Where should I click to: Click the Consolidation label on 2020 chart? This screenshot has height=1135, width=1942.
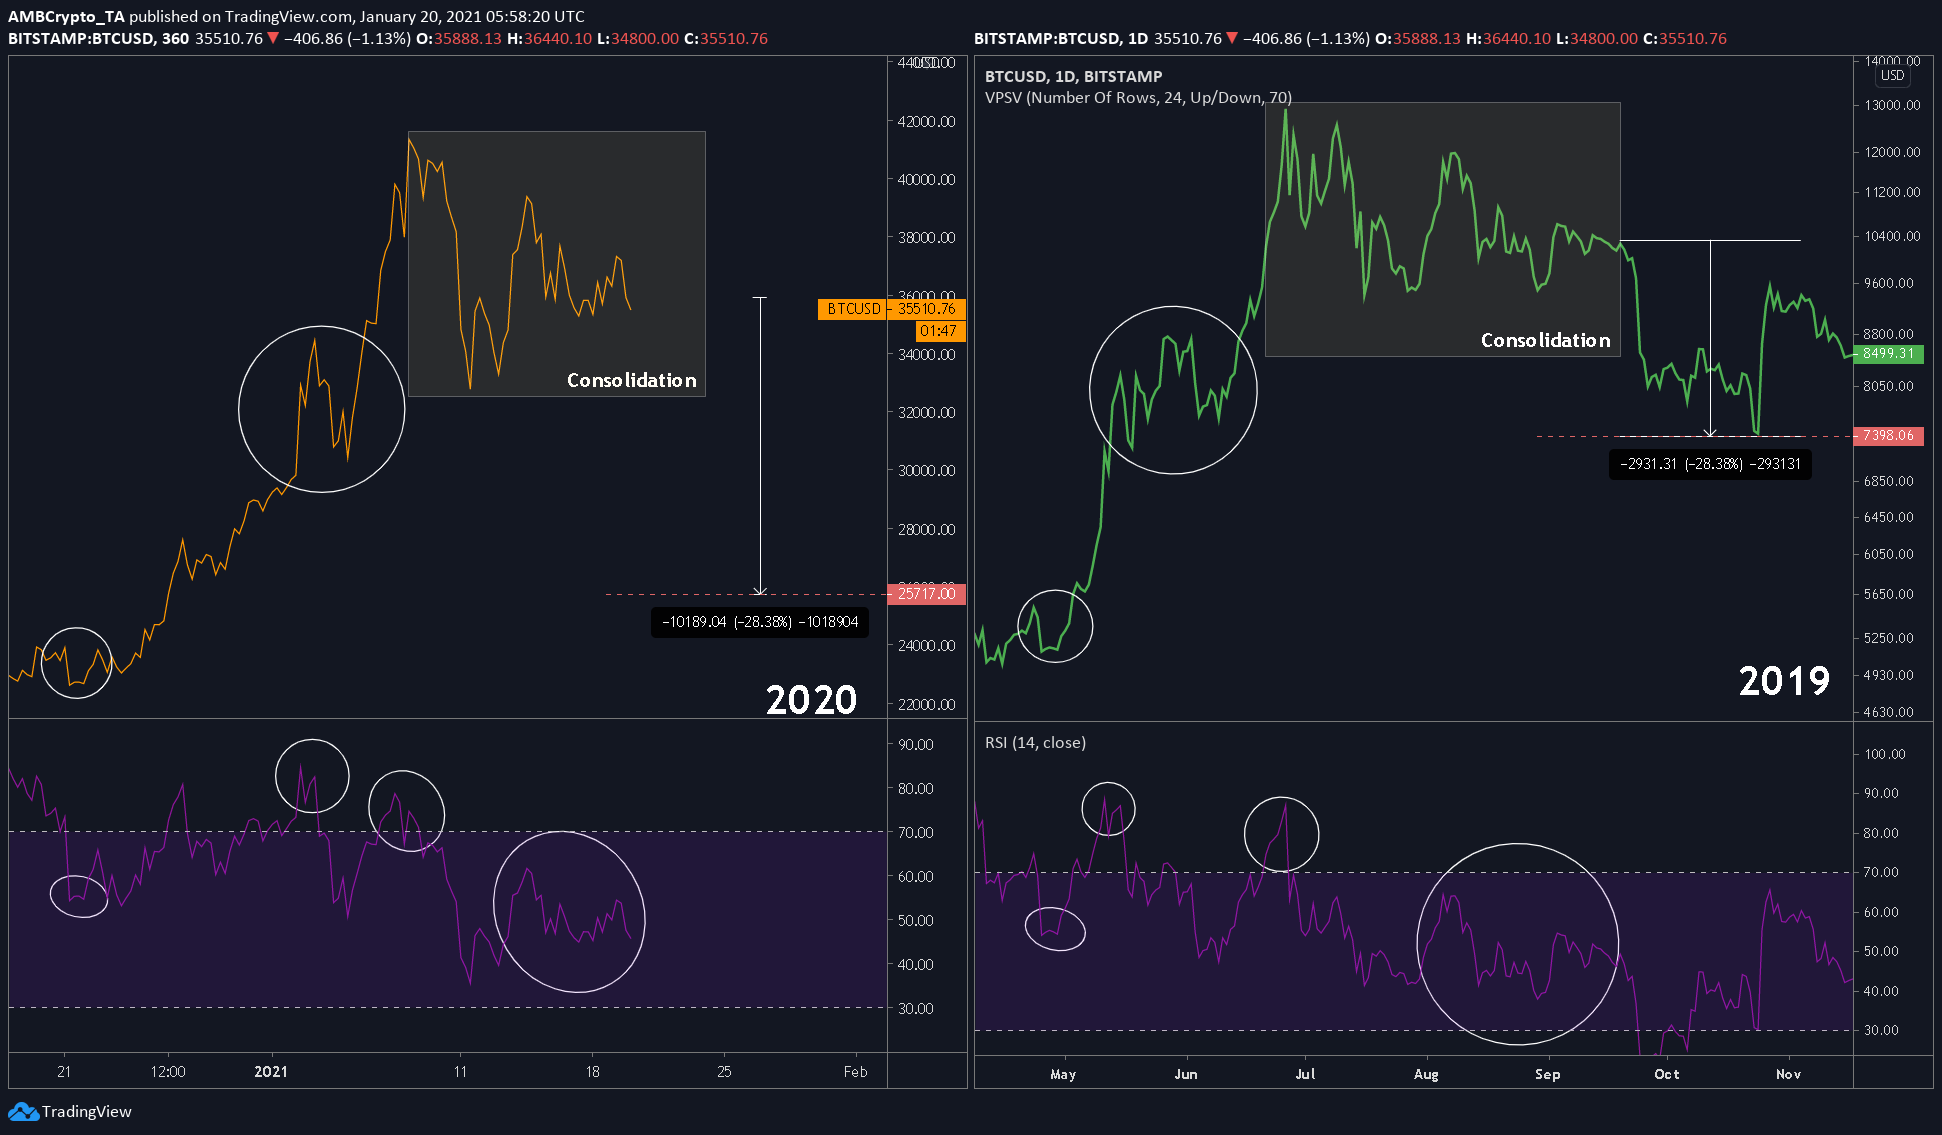(x=632, y=380)
